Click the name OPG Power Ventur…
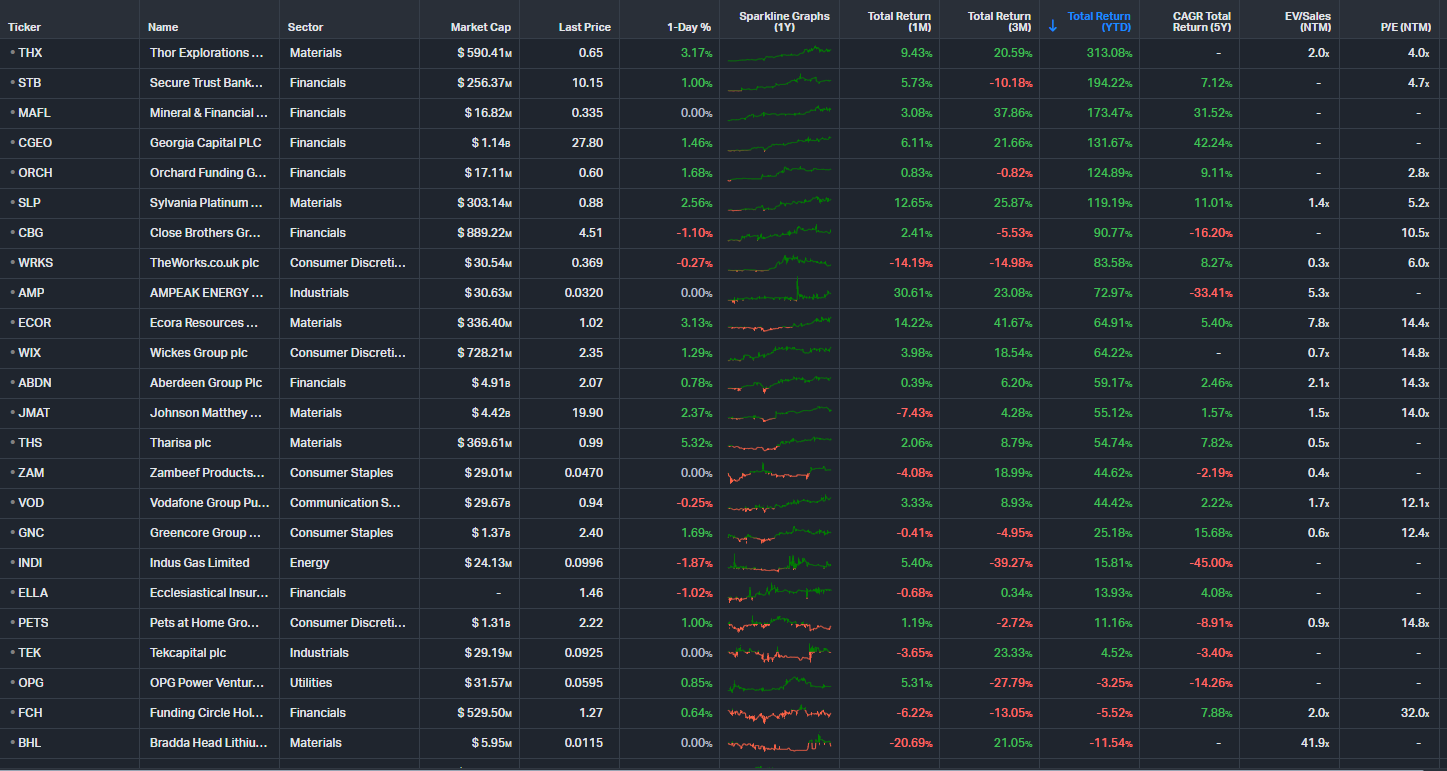The image size is (1447, 771). point(206,683)
